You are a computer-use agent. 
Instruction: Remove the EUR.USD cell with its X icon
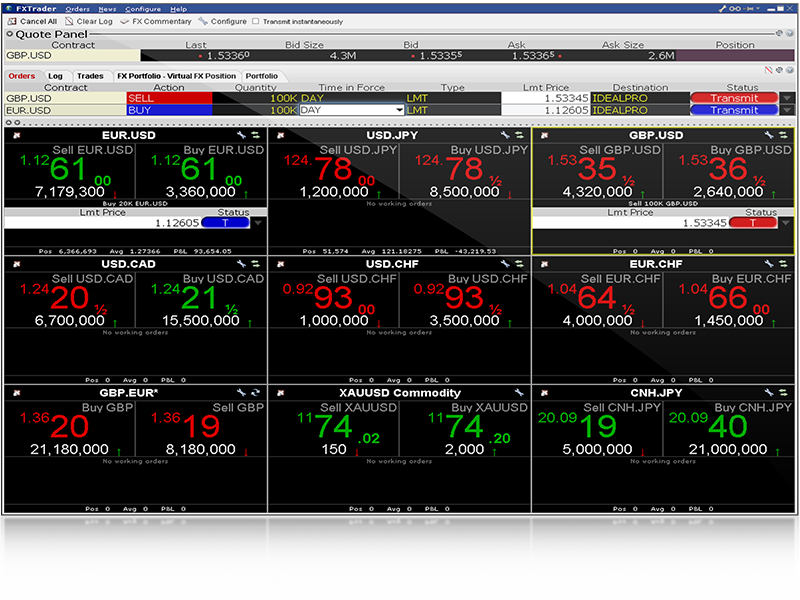(x=17, y=135)
